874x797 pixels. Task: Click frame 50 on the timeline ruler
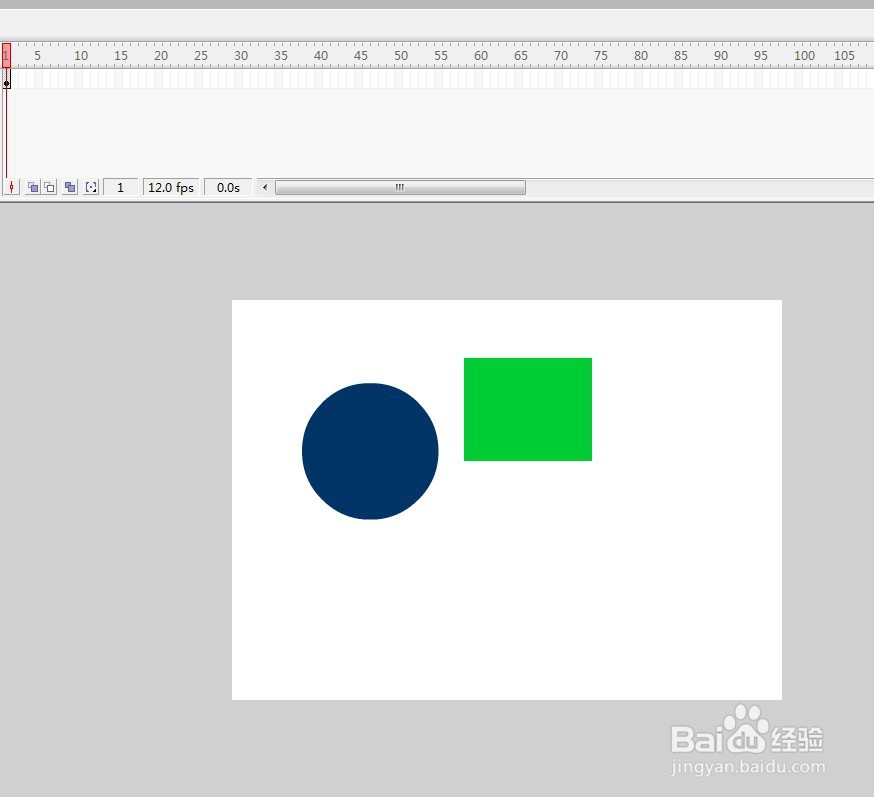(x=399, y=56)
